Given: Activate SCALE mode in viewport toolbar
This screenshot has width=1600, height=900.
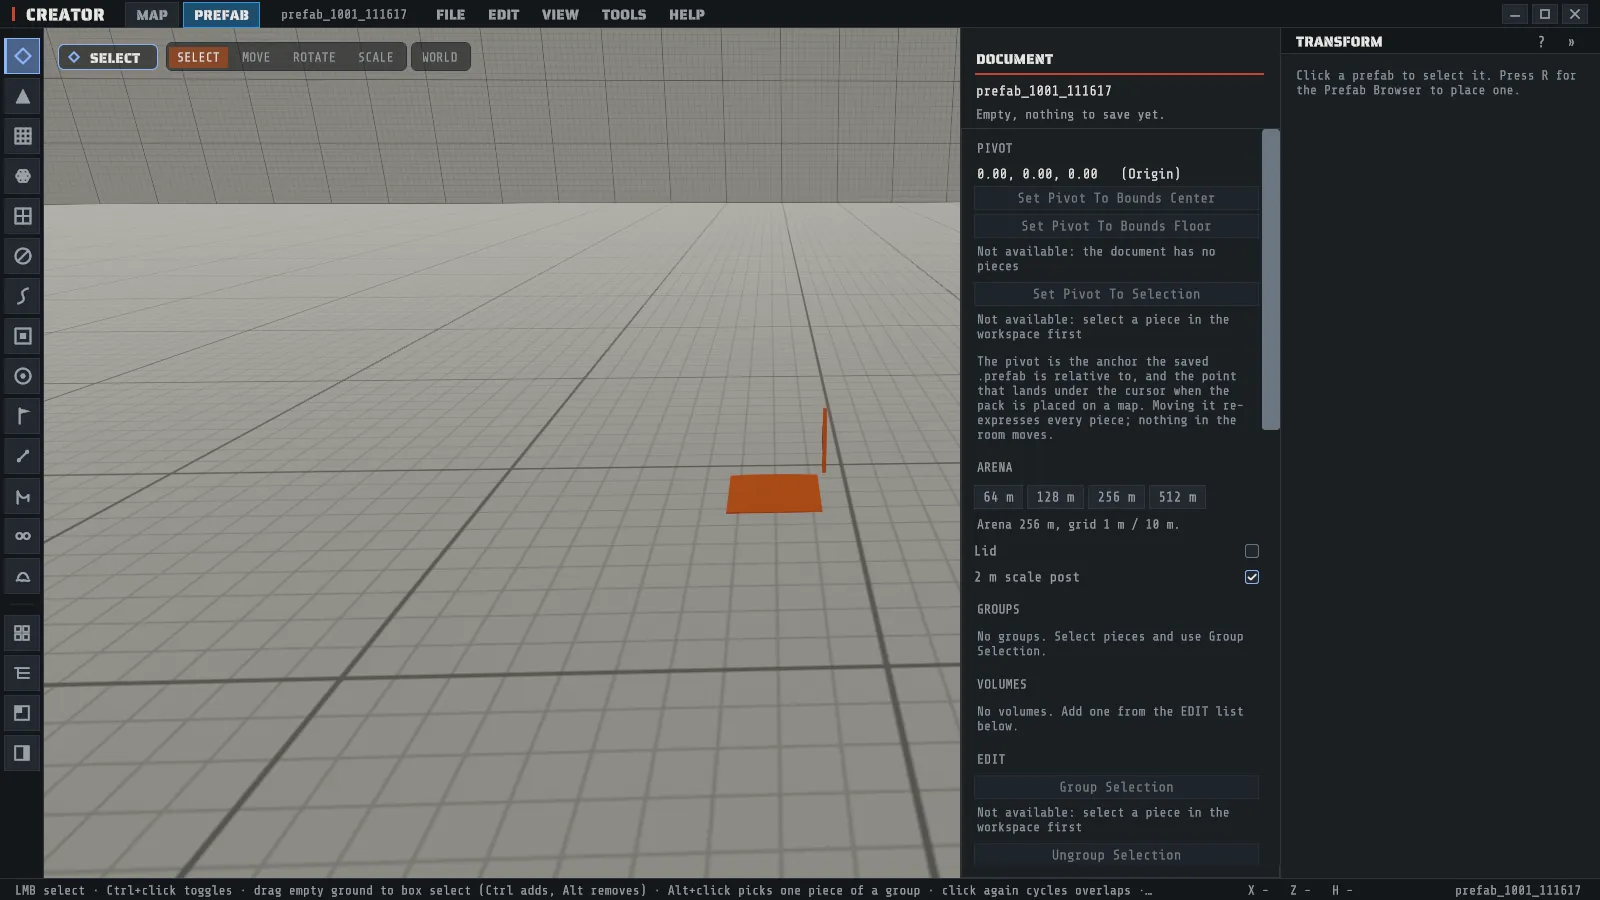Looking at the screenshot, I should point(376,57).
